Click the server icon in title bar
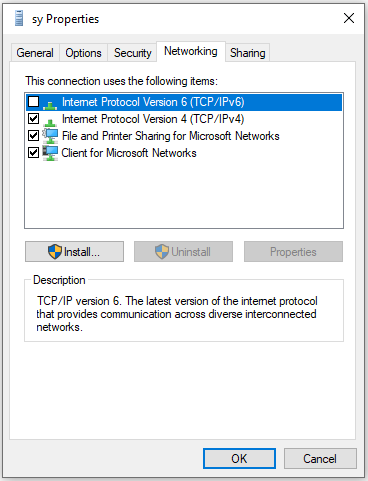This screenshot has height=481, width=368. click(x=19, y=18)
